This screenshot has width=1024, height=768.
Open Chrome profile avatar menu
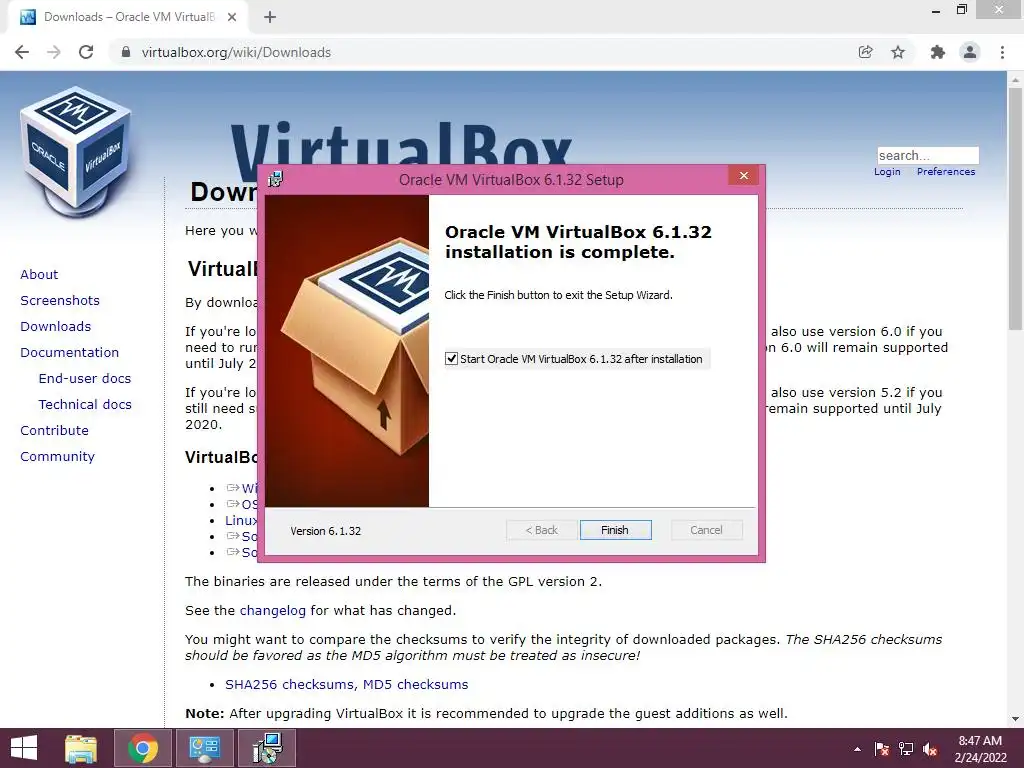970,52
